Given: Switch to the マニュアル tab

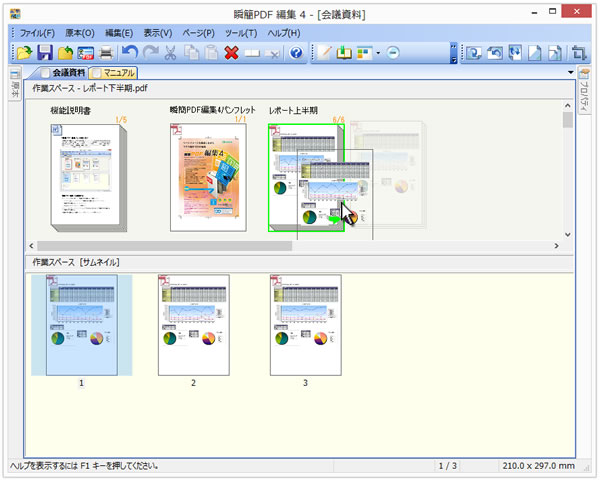Looking at the screenshot, I should [114, 72].
